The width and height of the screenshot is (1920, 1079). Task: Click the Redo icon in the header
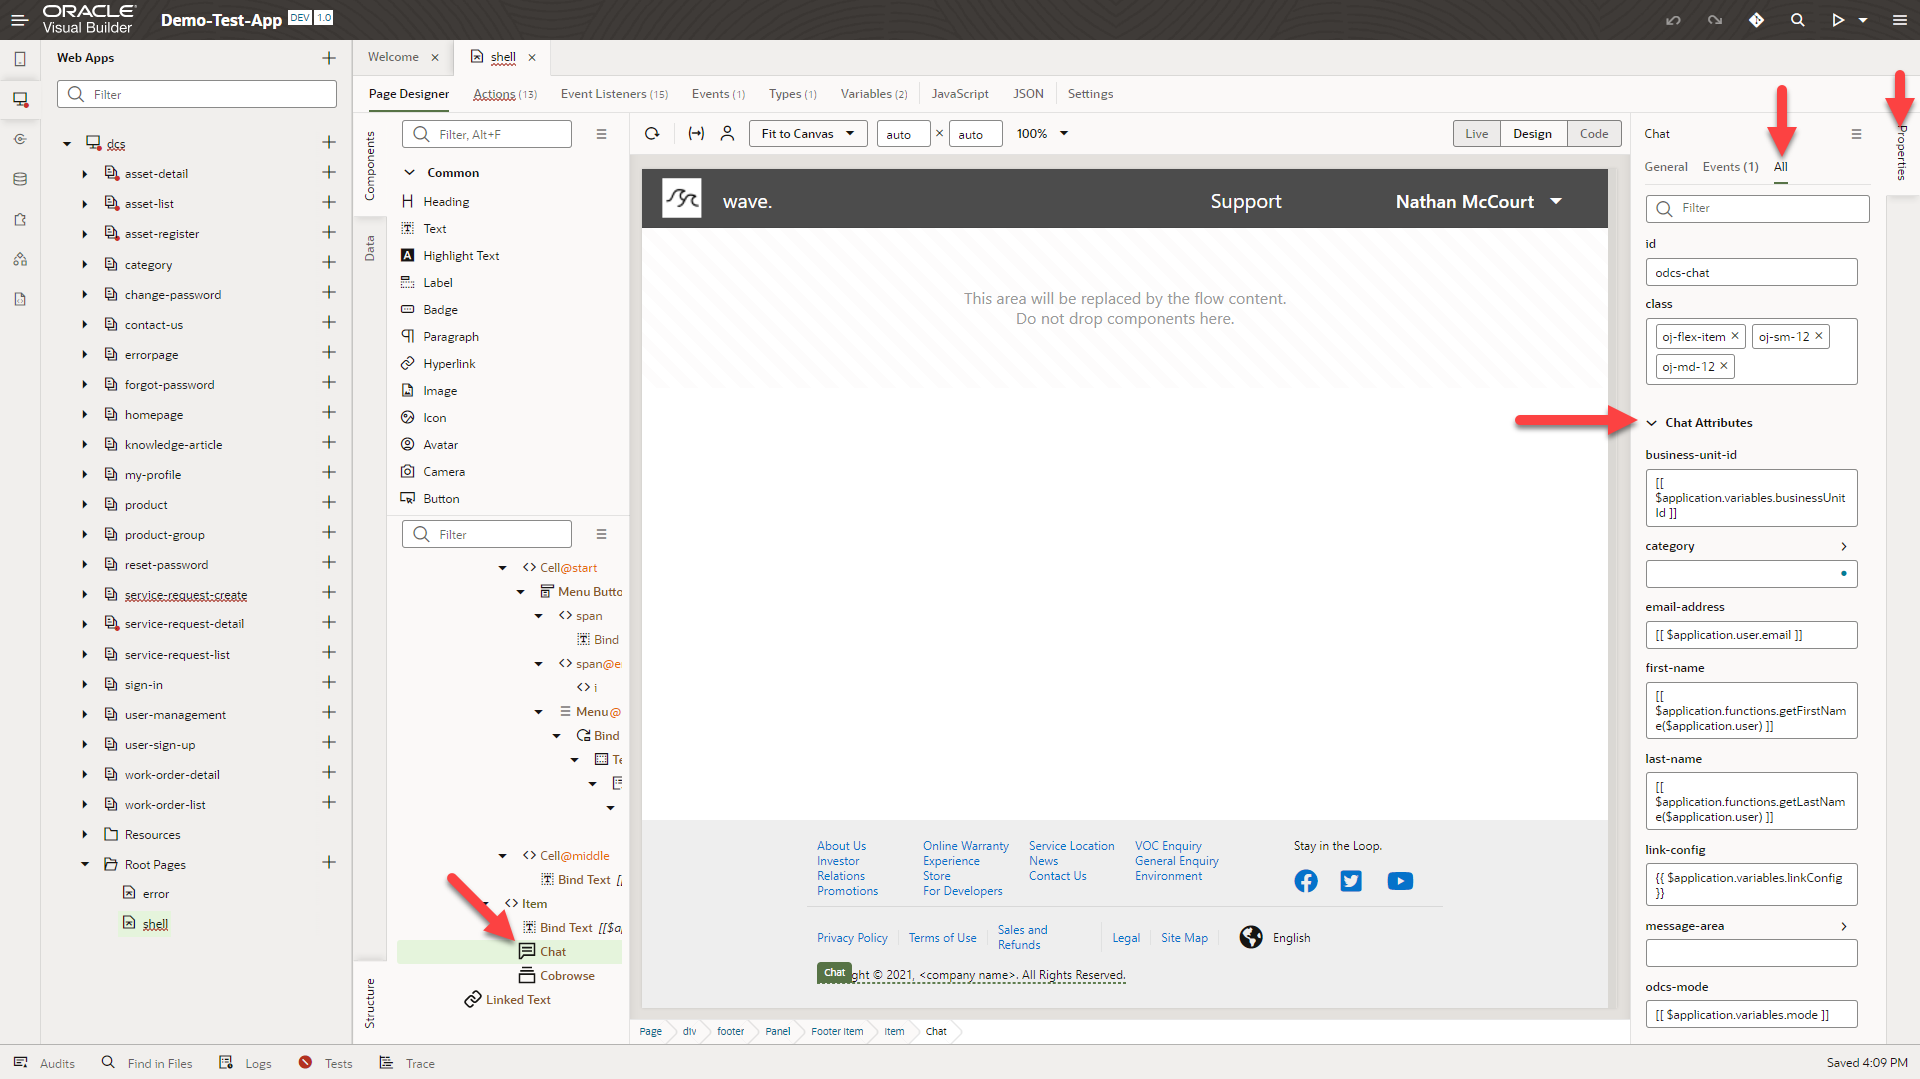pyautogui.click(x=1715, y=20)
